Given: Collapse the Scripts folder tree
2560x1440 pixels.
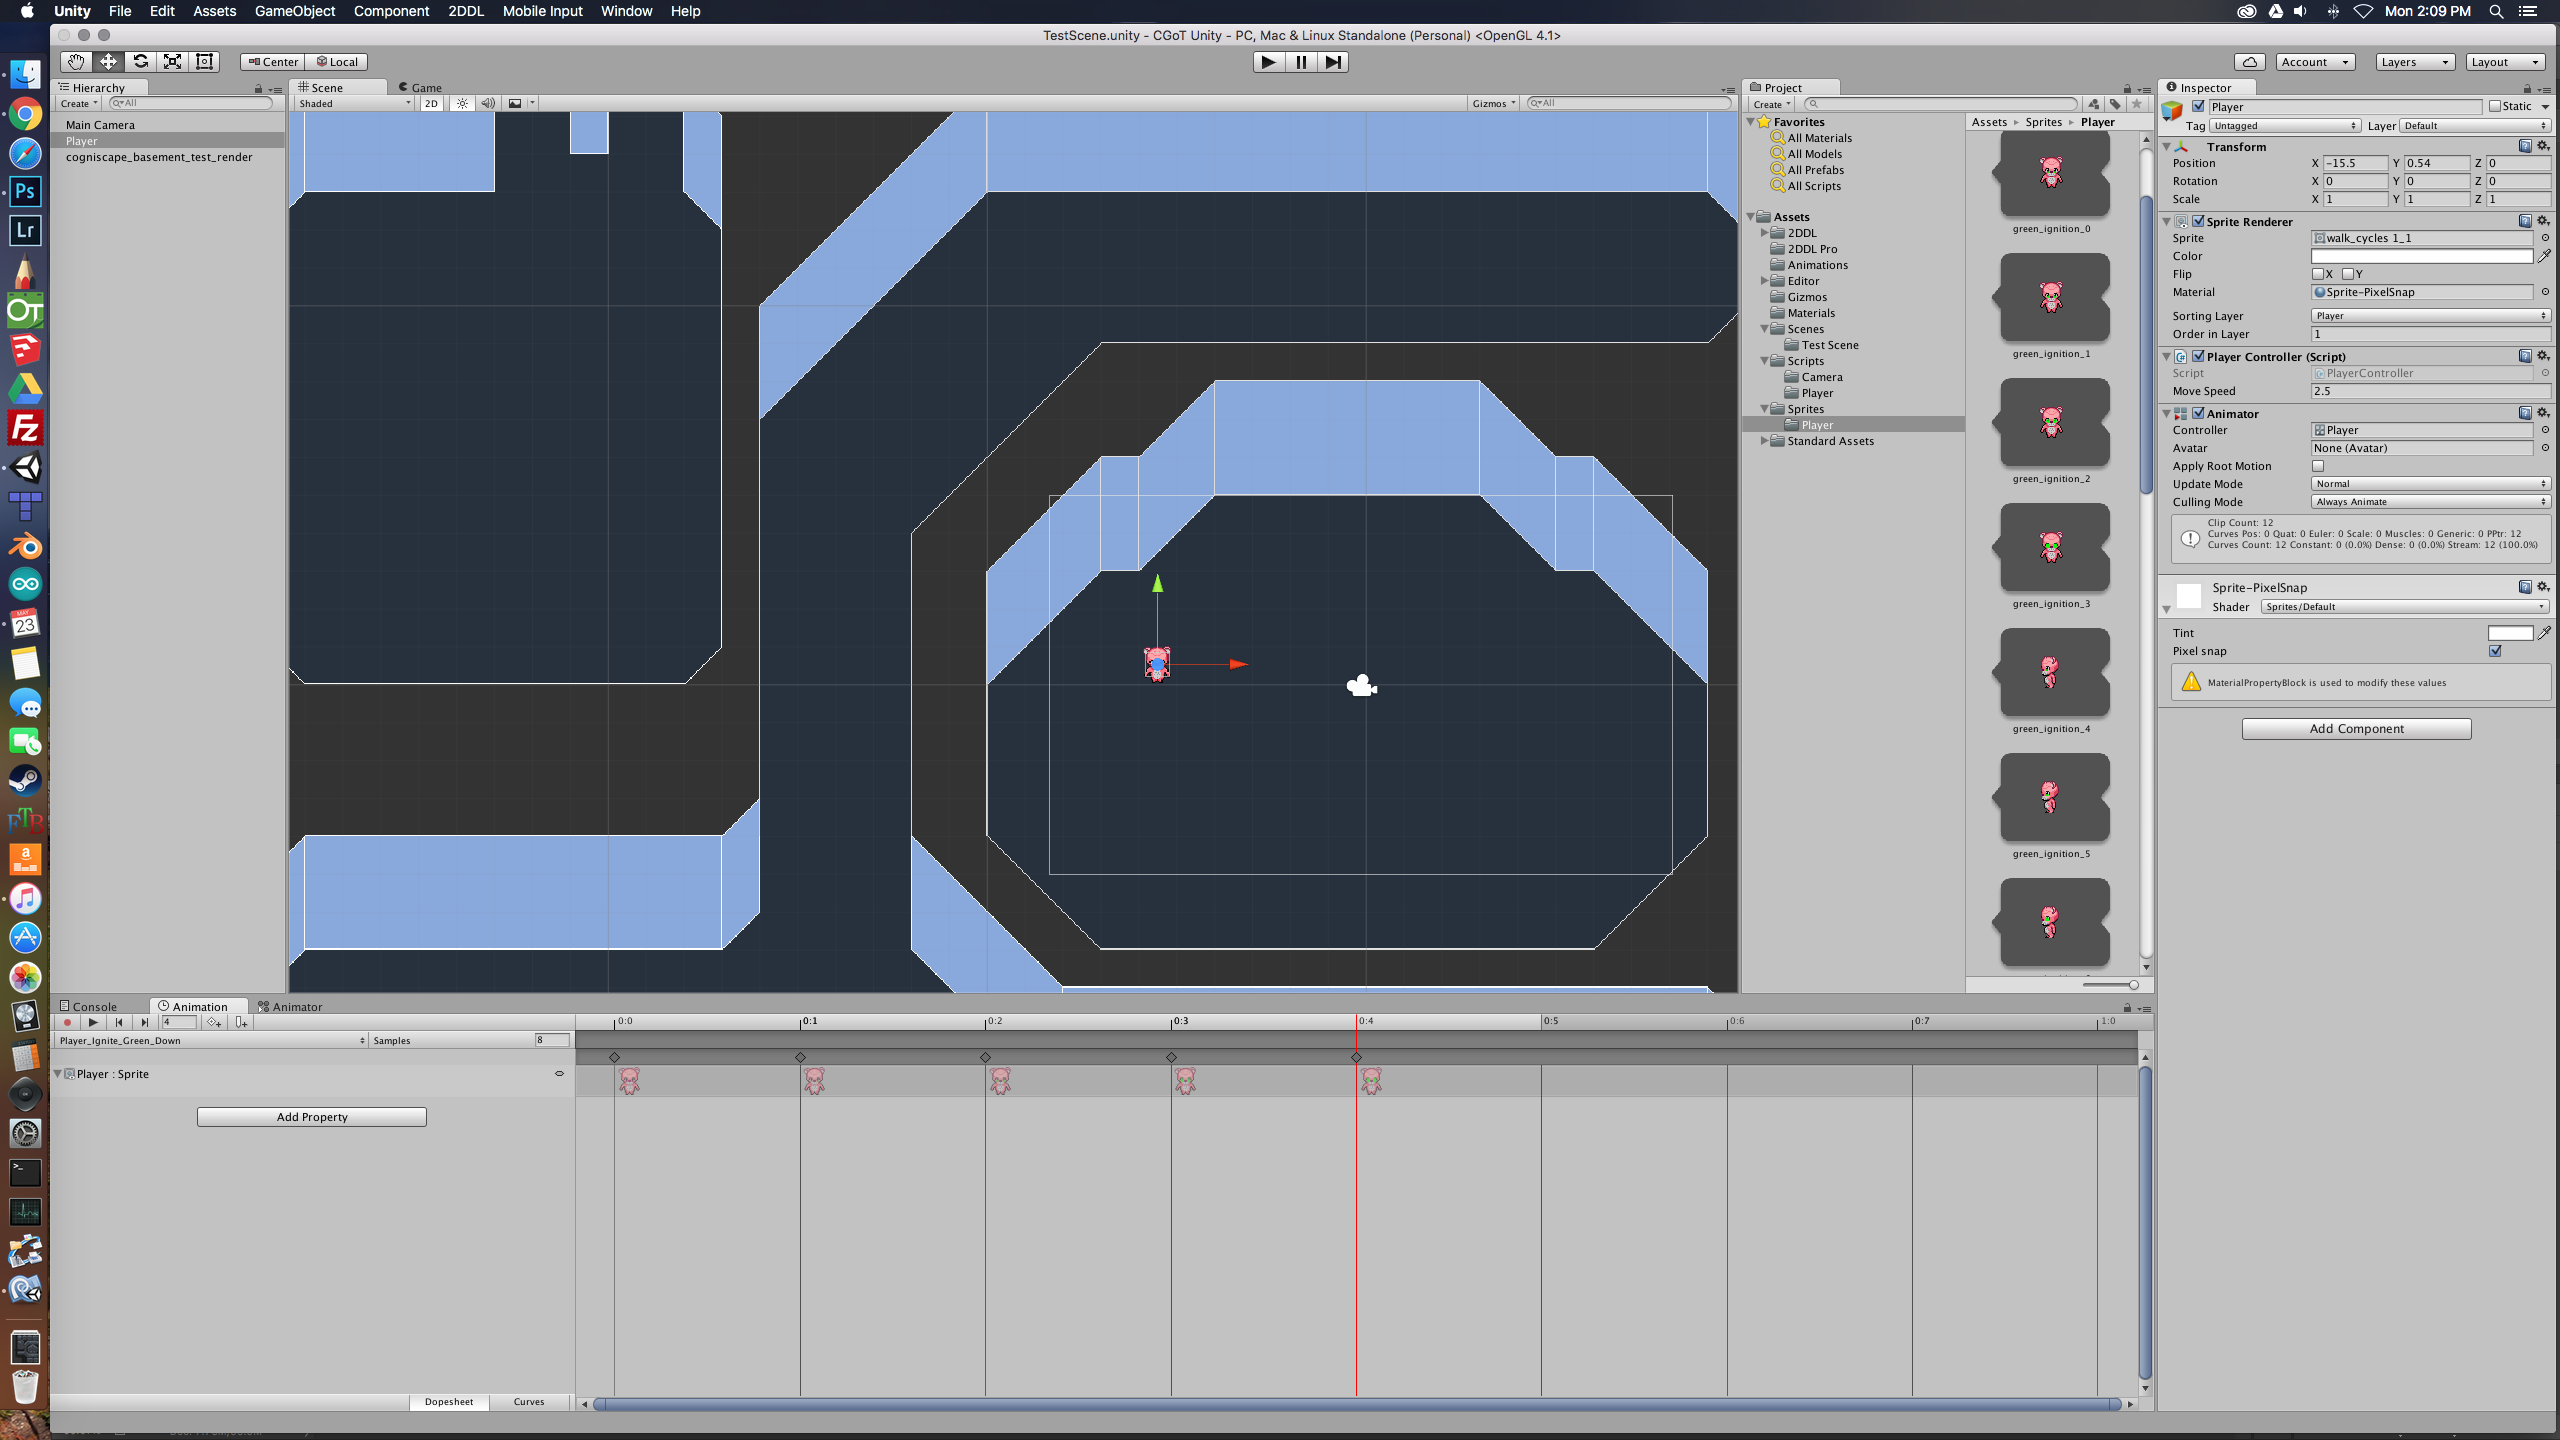Looking at the screenshot, I should coord(1765,361).
